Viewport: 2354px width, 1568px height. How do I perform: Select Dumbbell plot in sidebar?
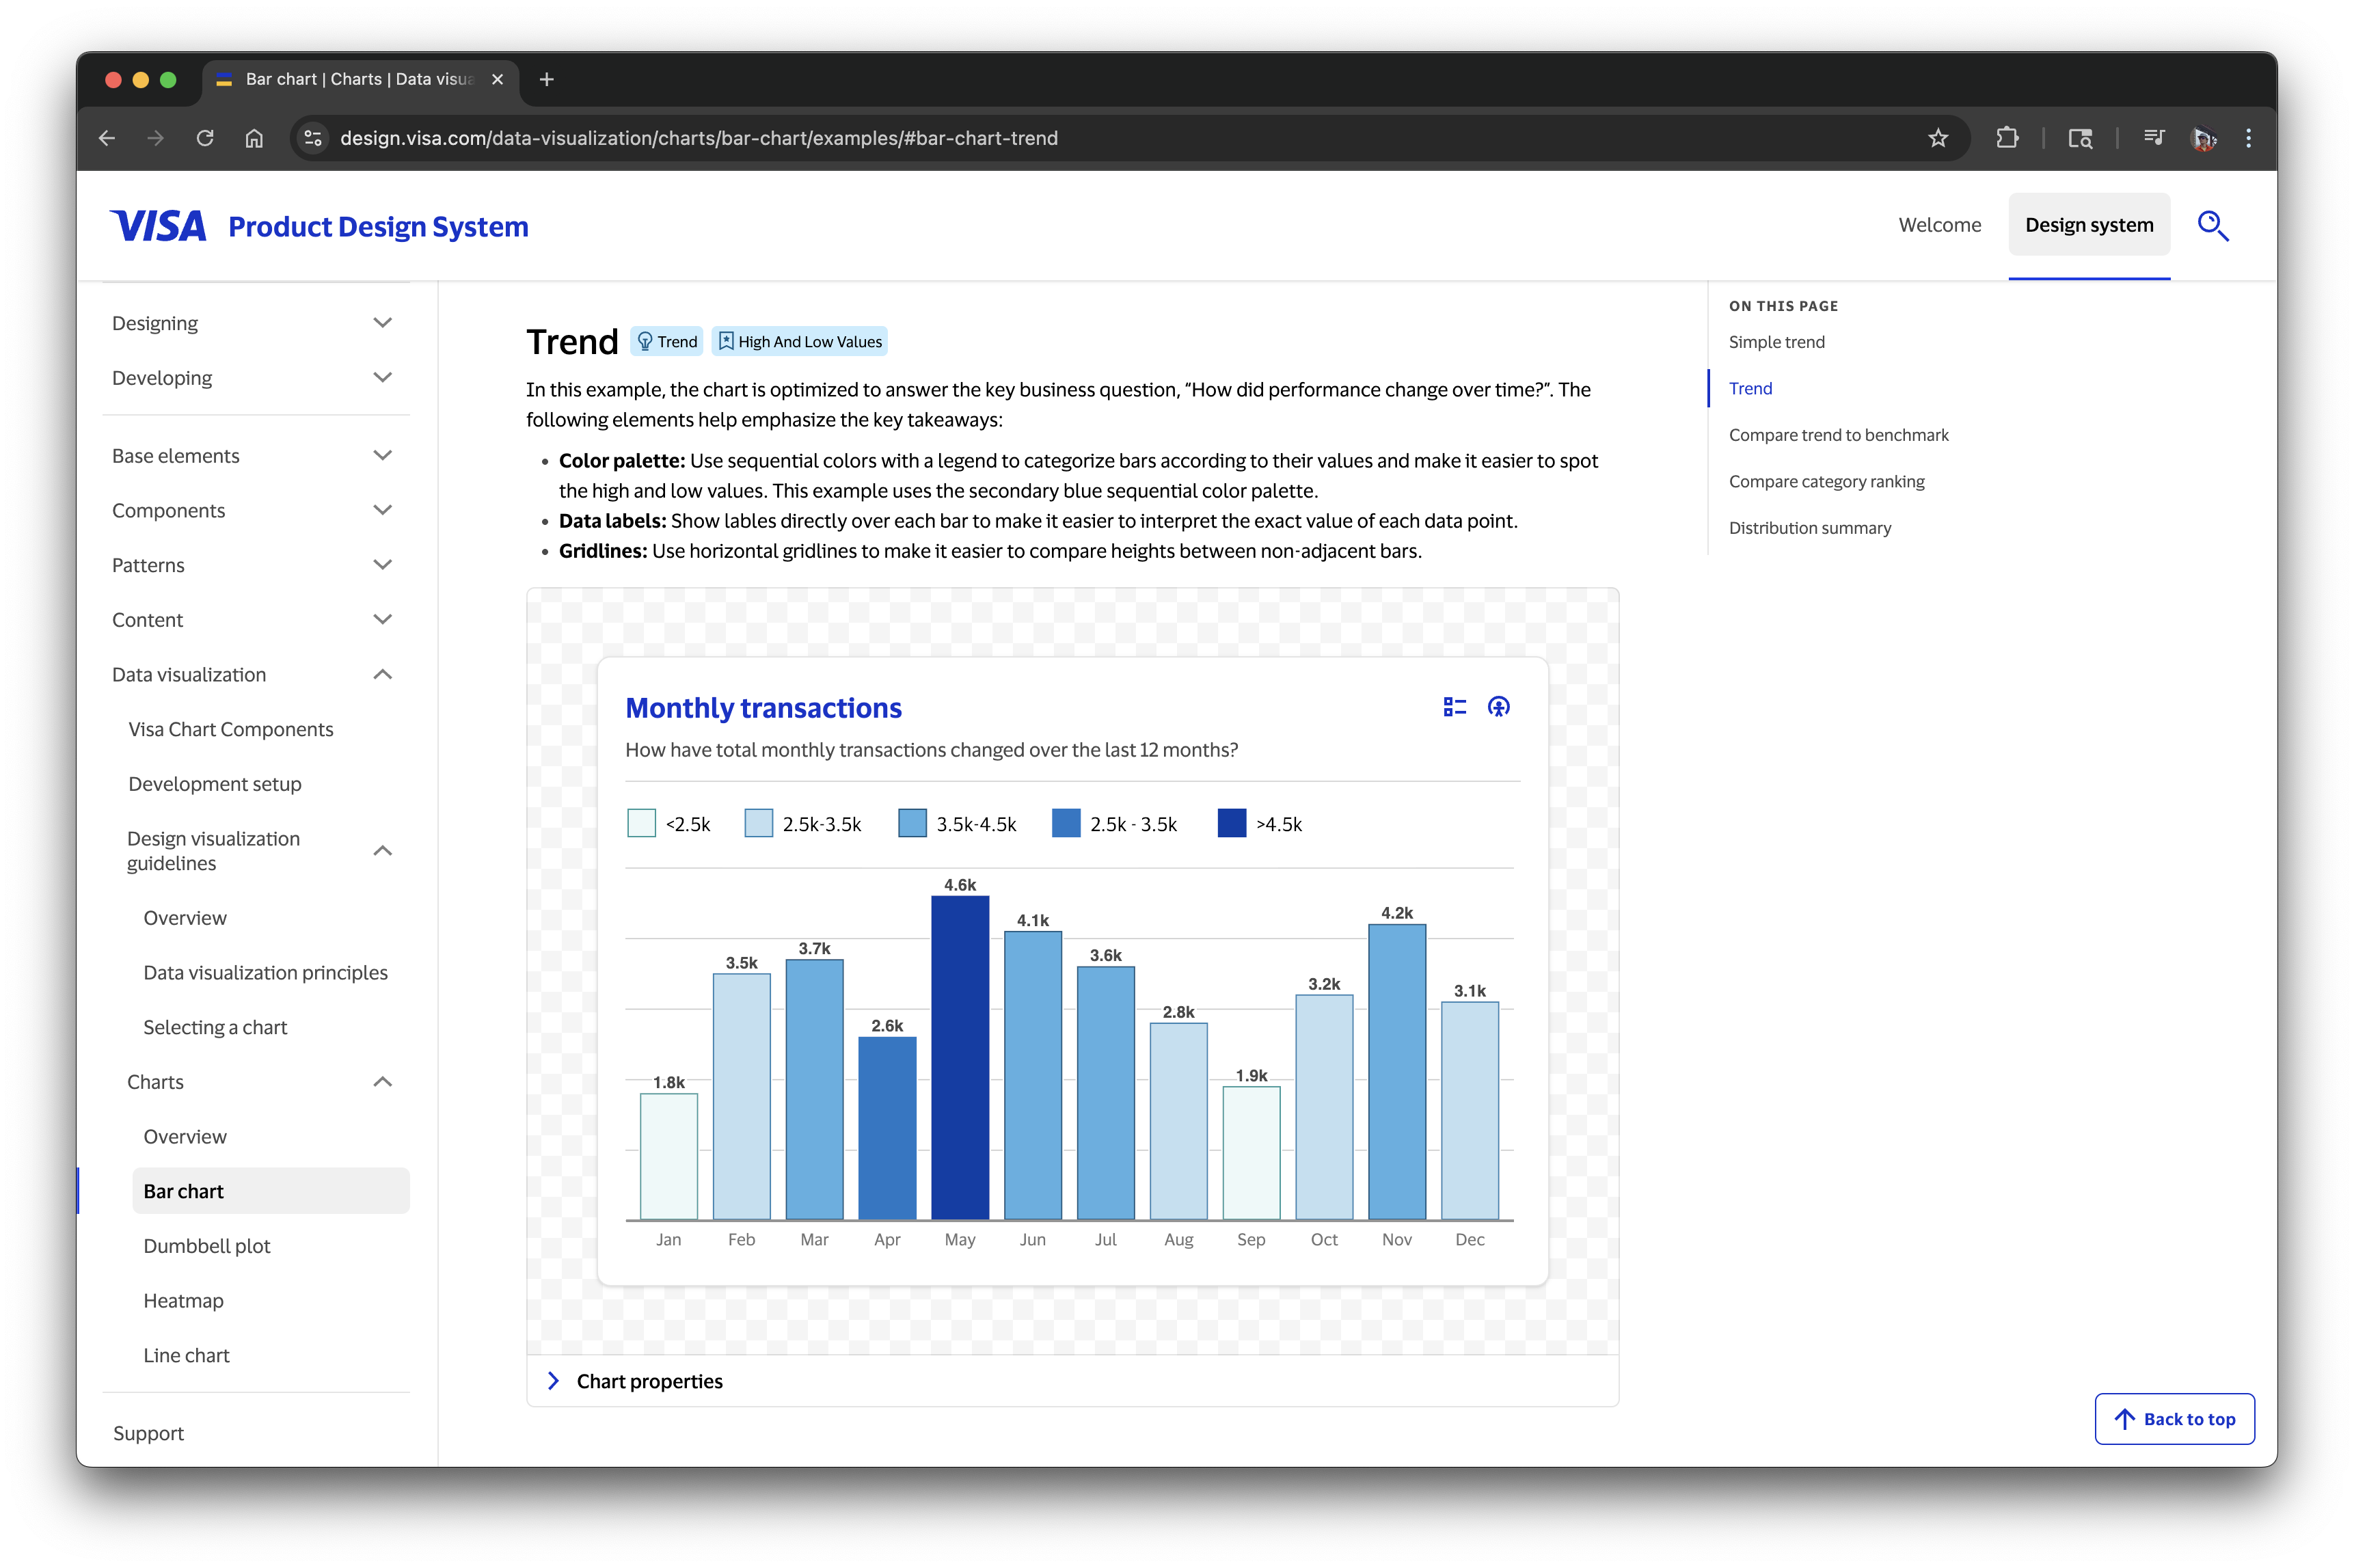point(207,1246)
